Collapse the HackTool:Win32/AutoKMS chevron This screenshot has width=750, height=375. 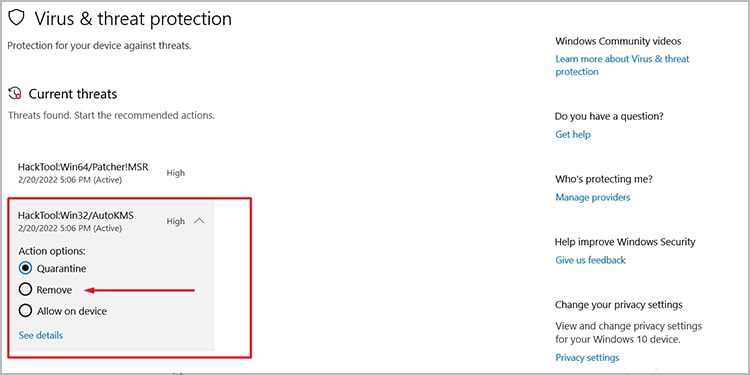click(199, 221)
